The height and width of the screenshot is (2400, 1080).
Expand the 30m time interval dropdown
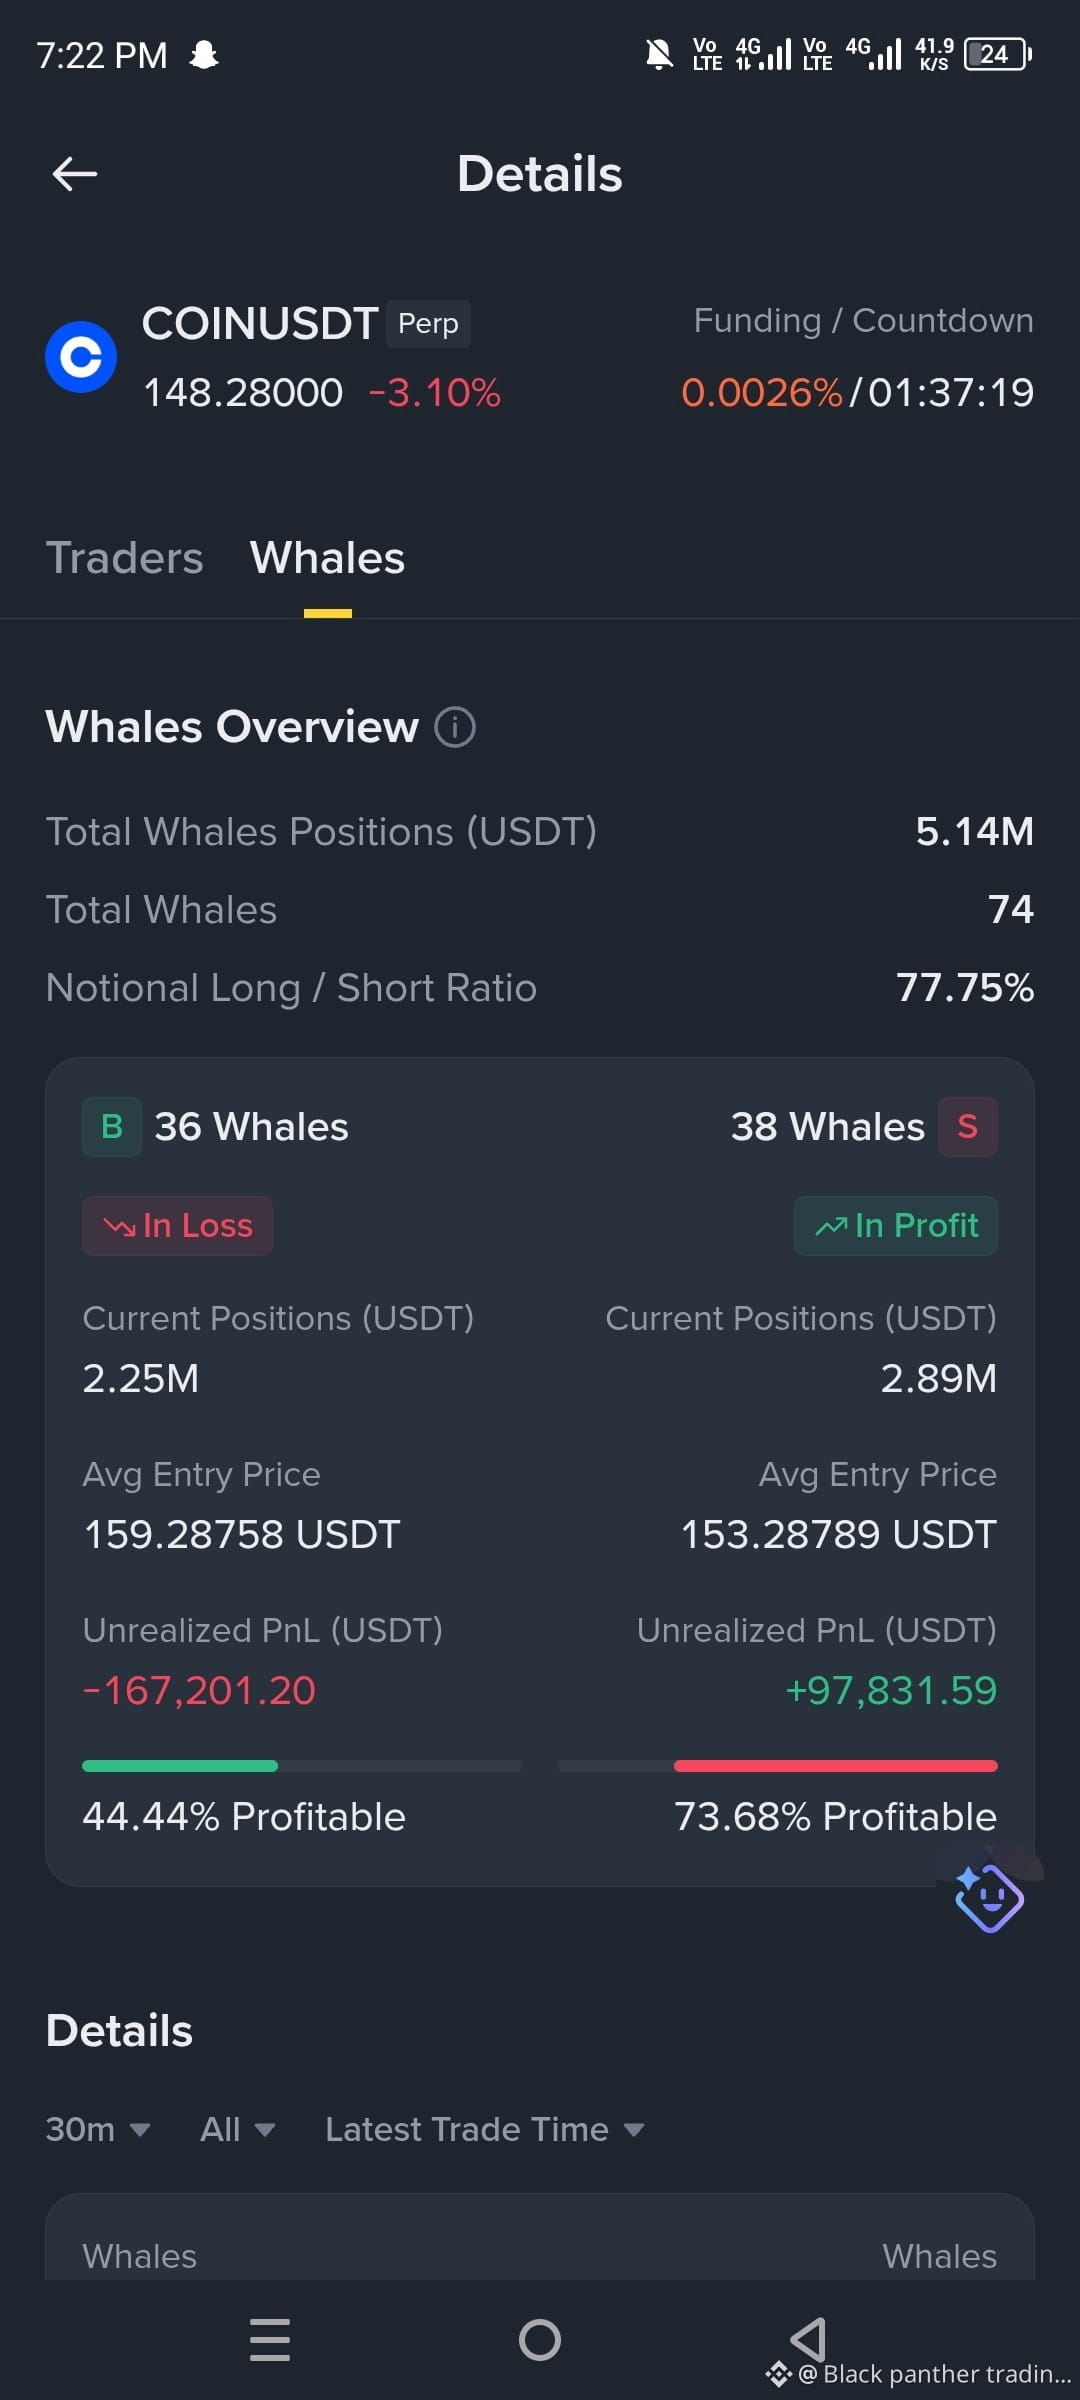coord(98,2129)
